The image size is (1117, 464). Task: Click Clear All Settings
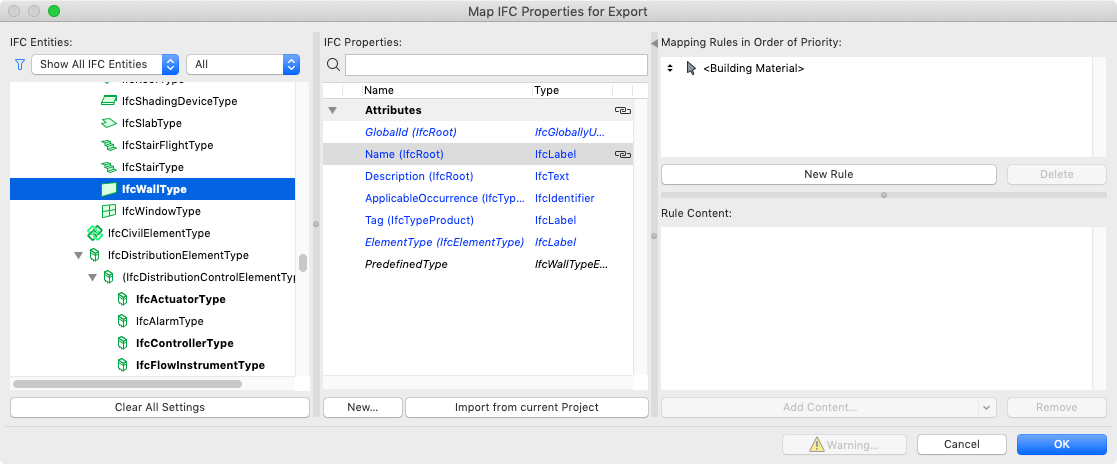[160, 408]
